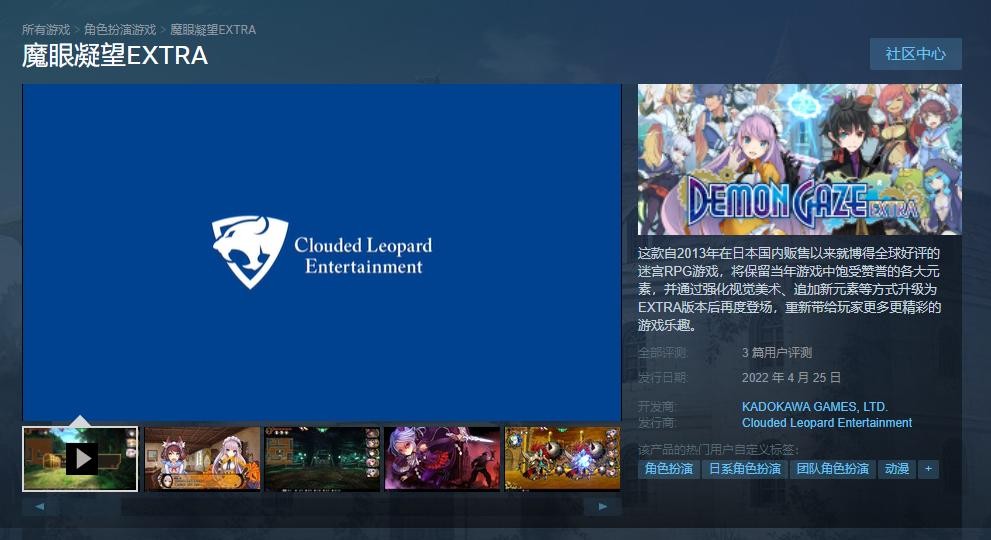Select the 角色扮演 tag
The height and width of the screenshot is (540, 991).
click(x=669, y=469)
